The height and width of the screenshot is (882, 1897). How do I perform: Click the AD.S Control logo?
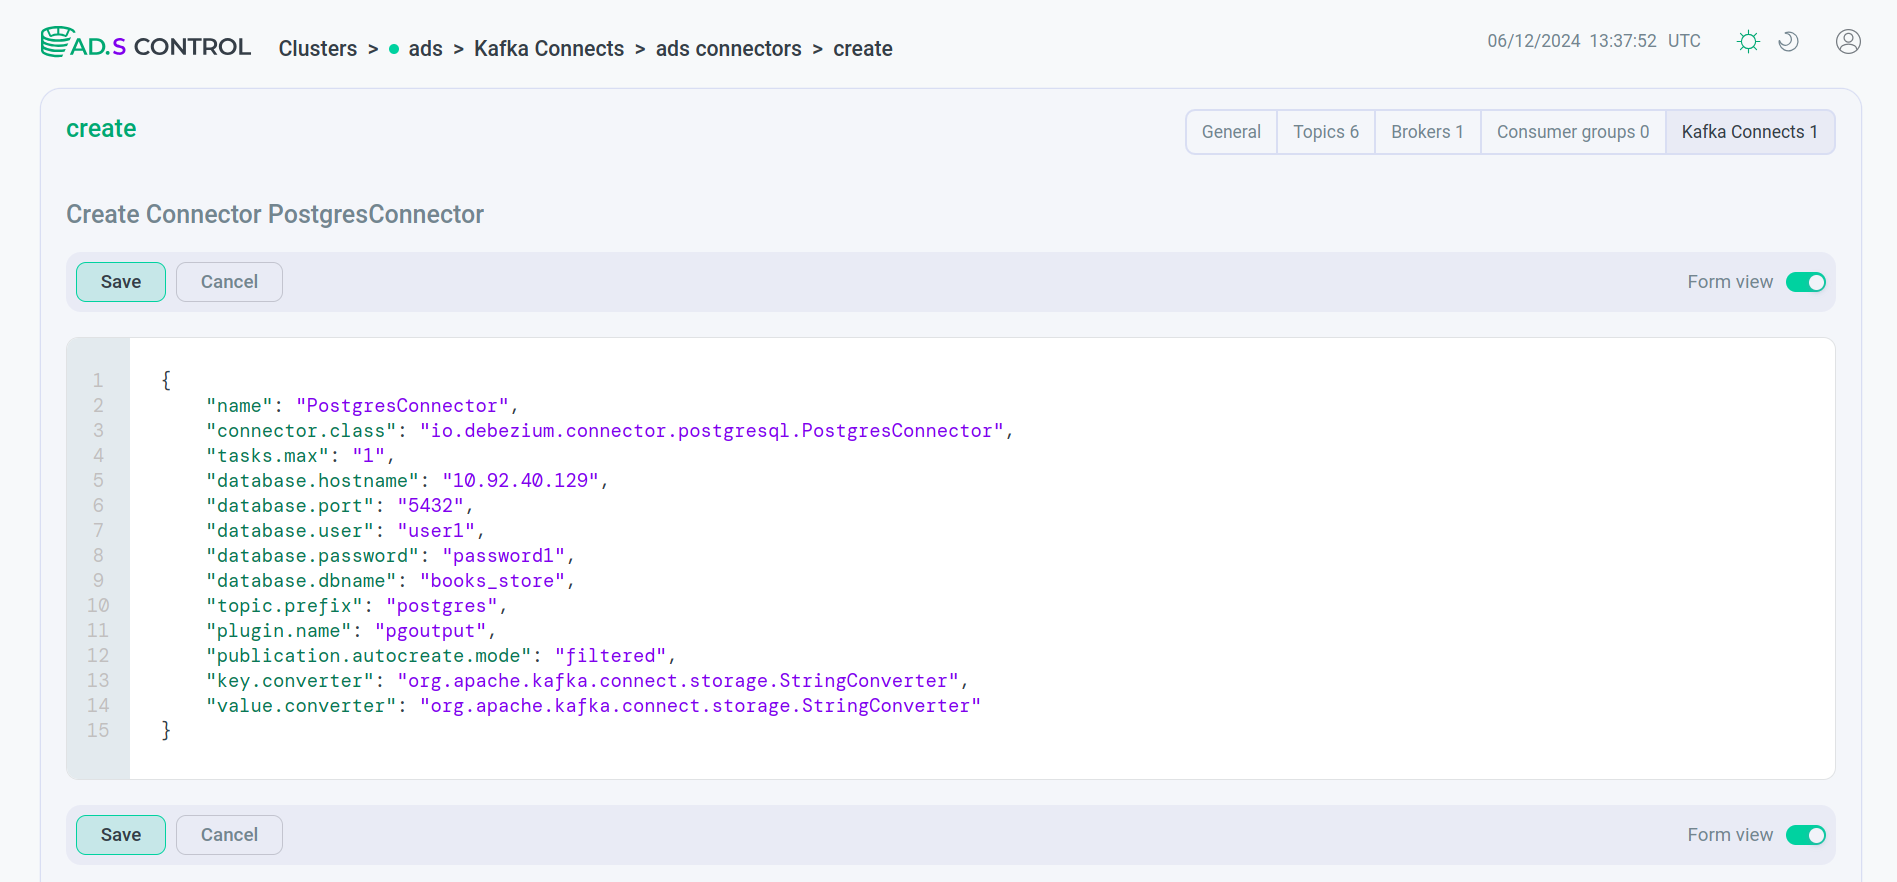(146, 44)
